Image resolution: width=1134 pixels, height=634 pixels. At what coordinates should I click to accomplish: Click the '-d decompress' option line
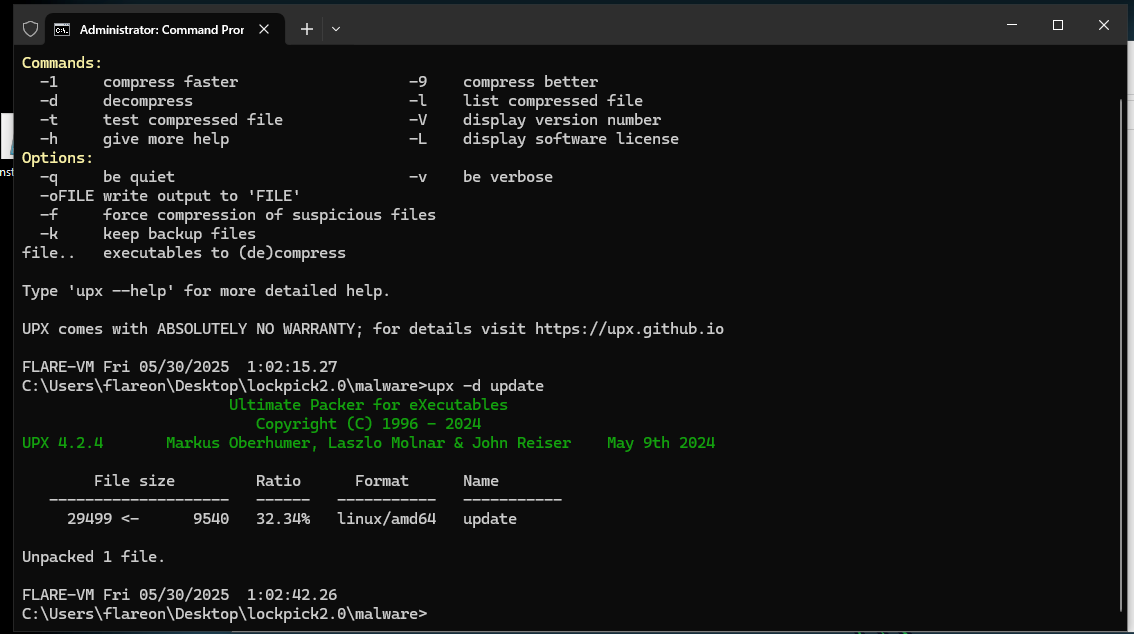tap(116, 100)
